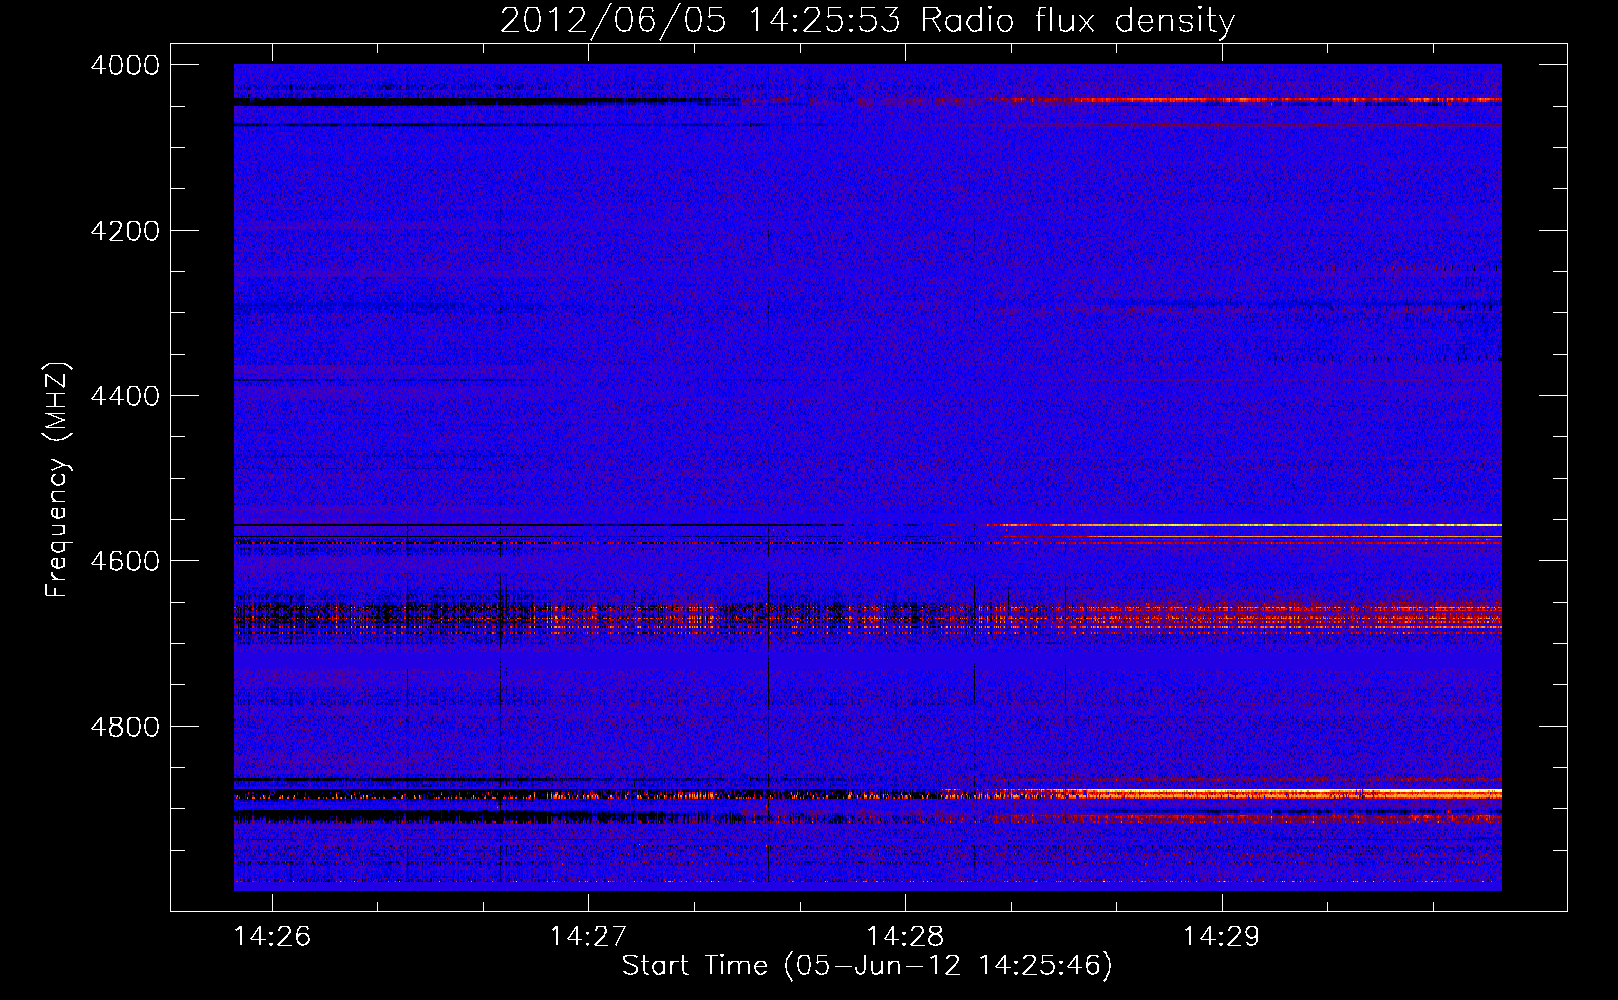Click the 14:26 time axis label
The width and height of the screenshot is (1618, 1000).
tap(272, 937)
